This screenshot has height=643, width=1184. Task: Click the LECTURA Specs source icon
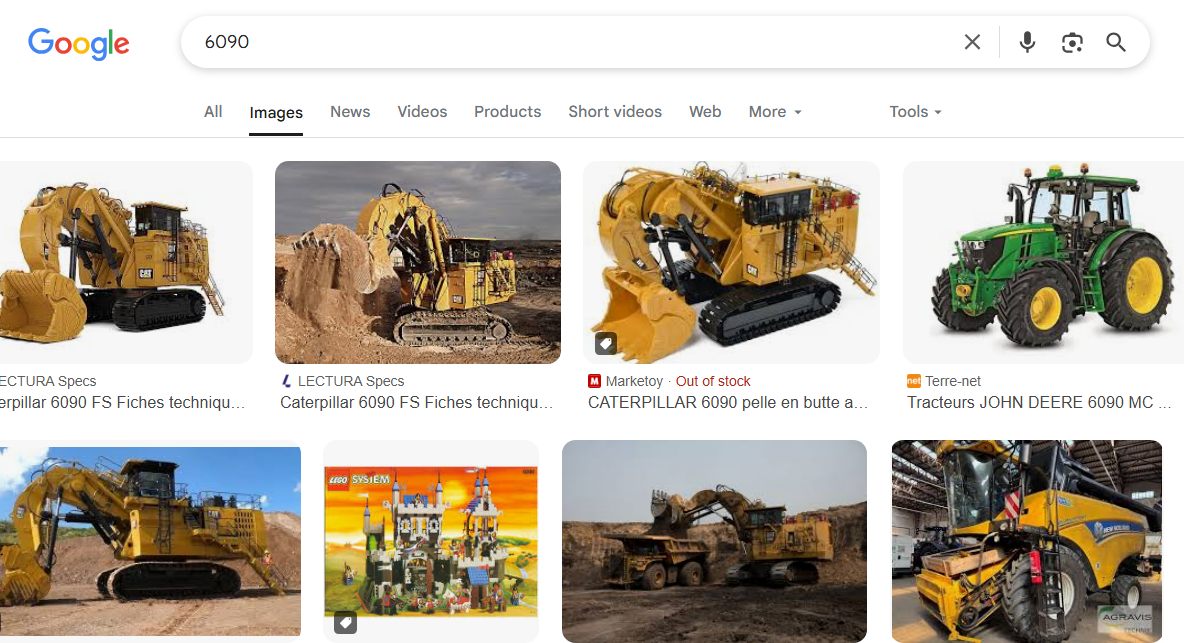tap(286, 381)
